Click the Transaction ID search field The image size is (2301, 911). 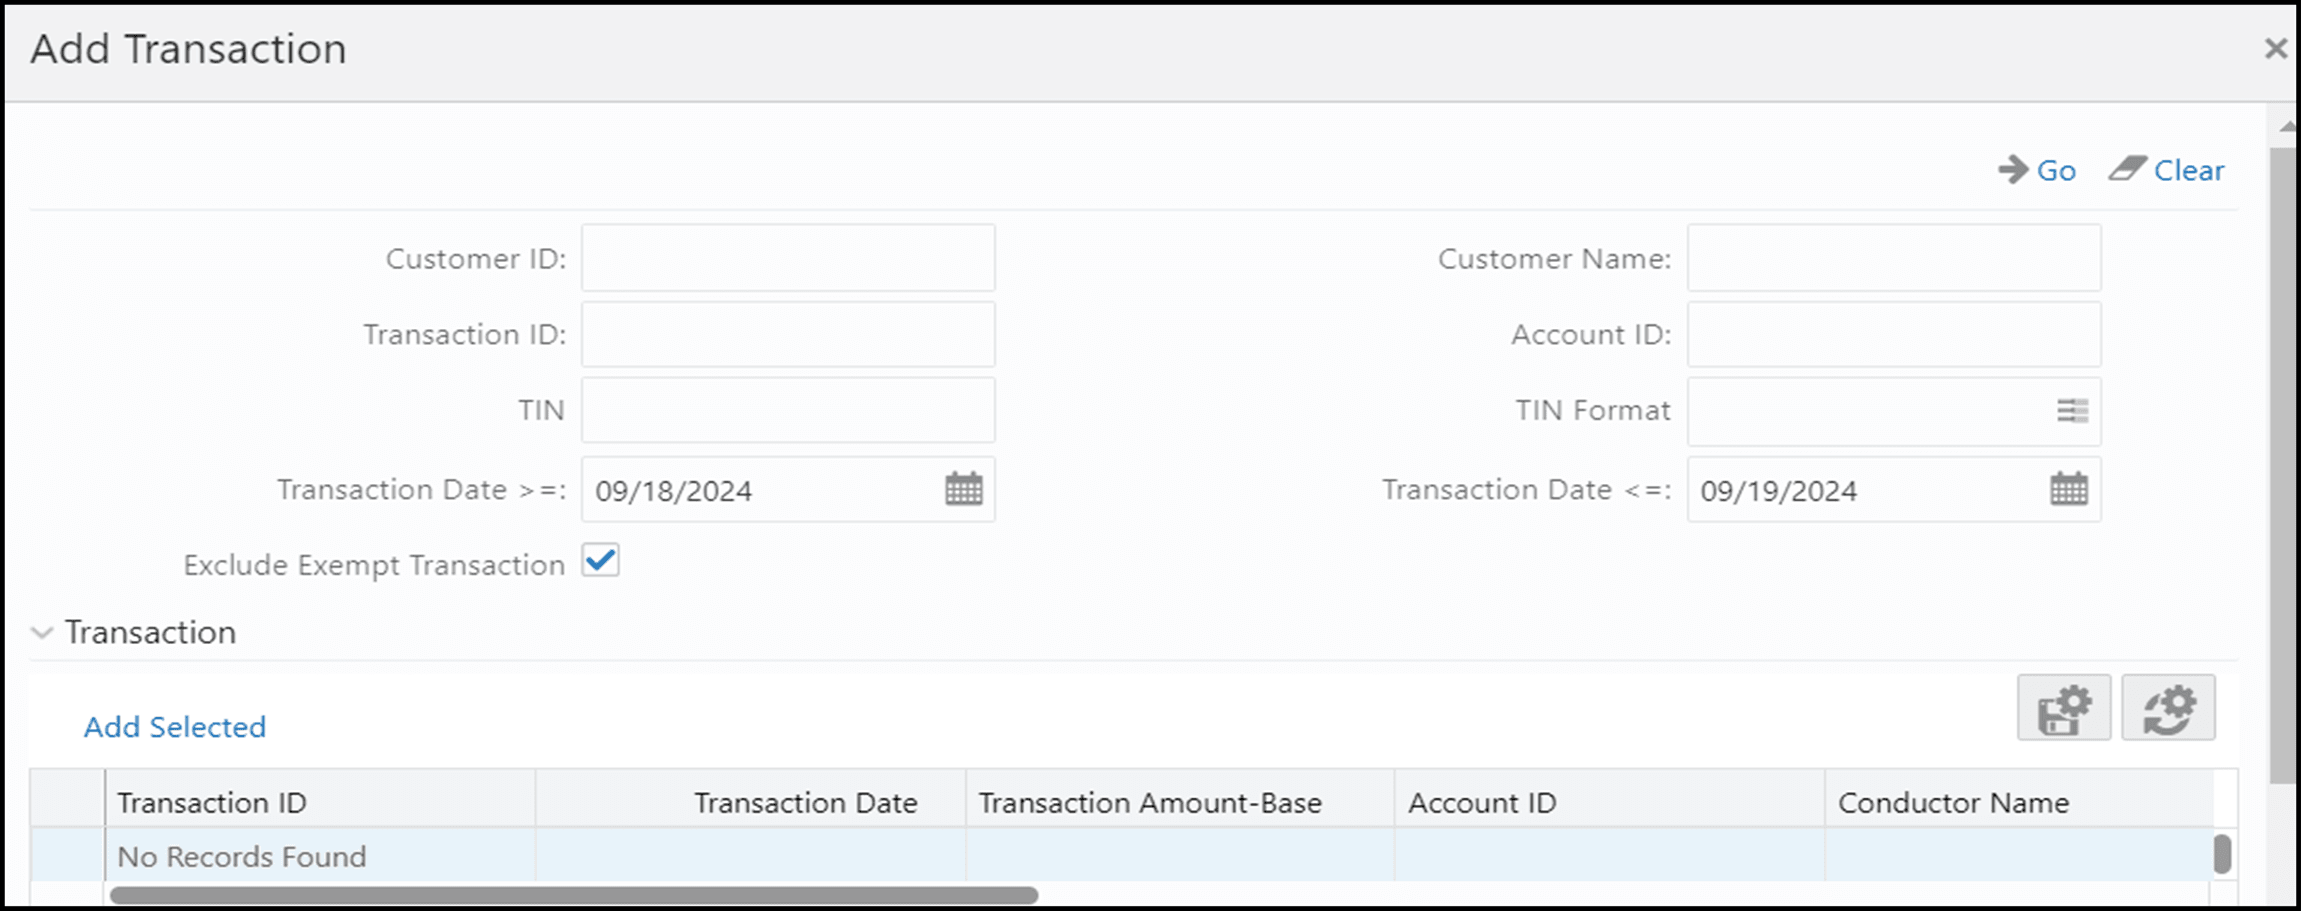coord(787,334)
